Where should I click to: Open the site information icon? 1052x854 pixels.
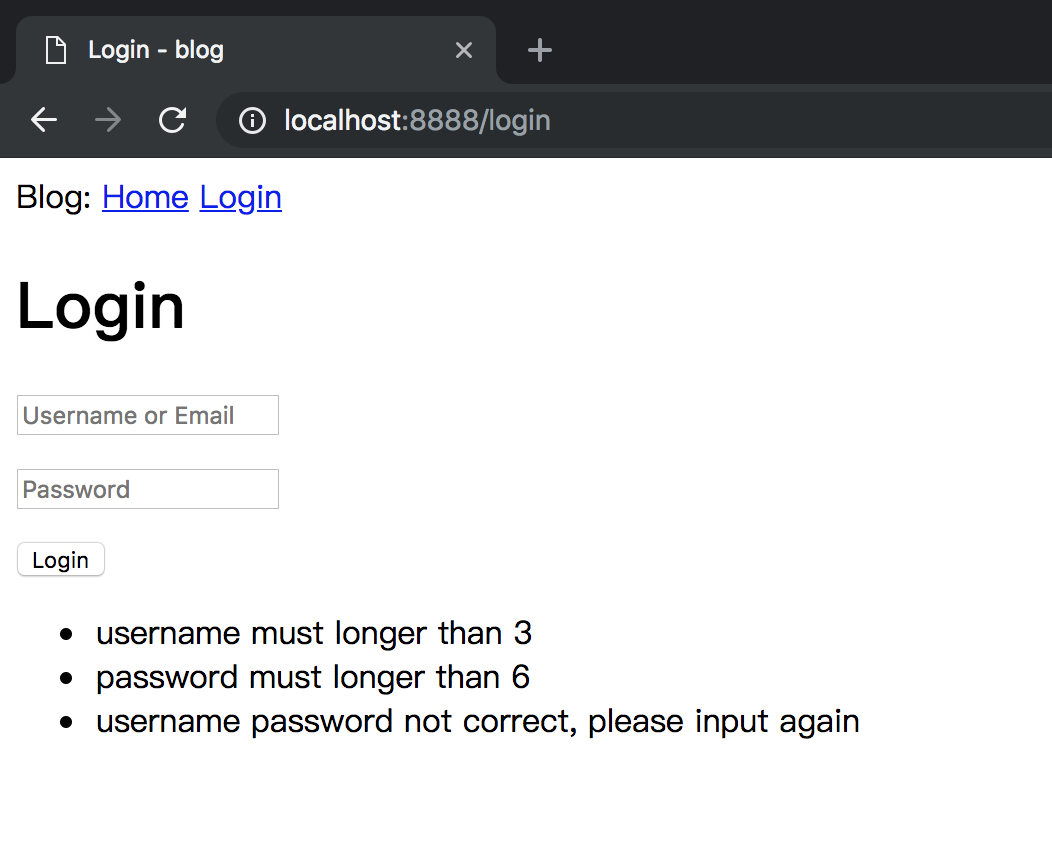252,121
